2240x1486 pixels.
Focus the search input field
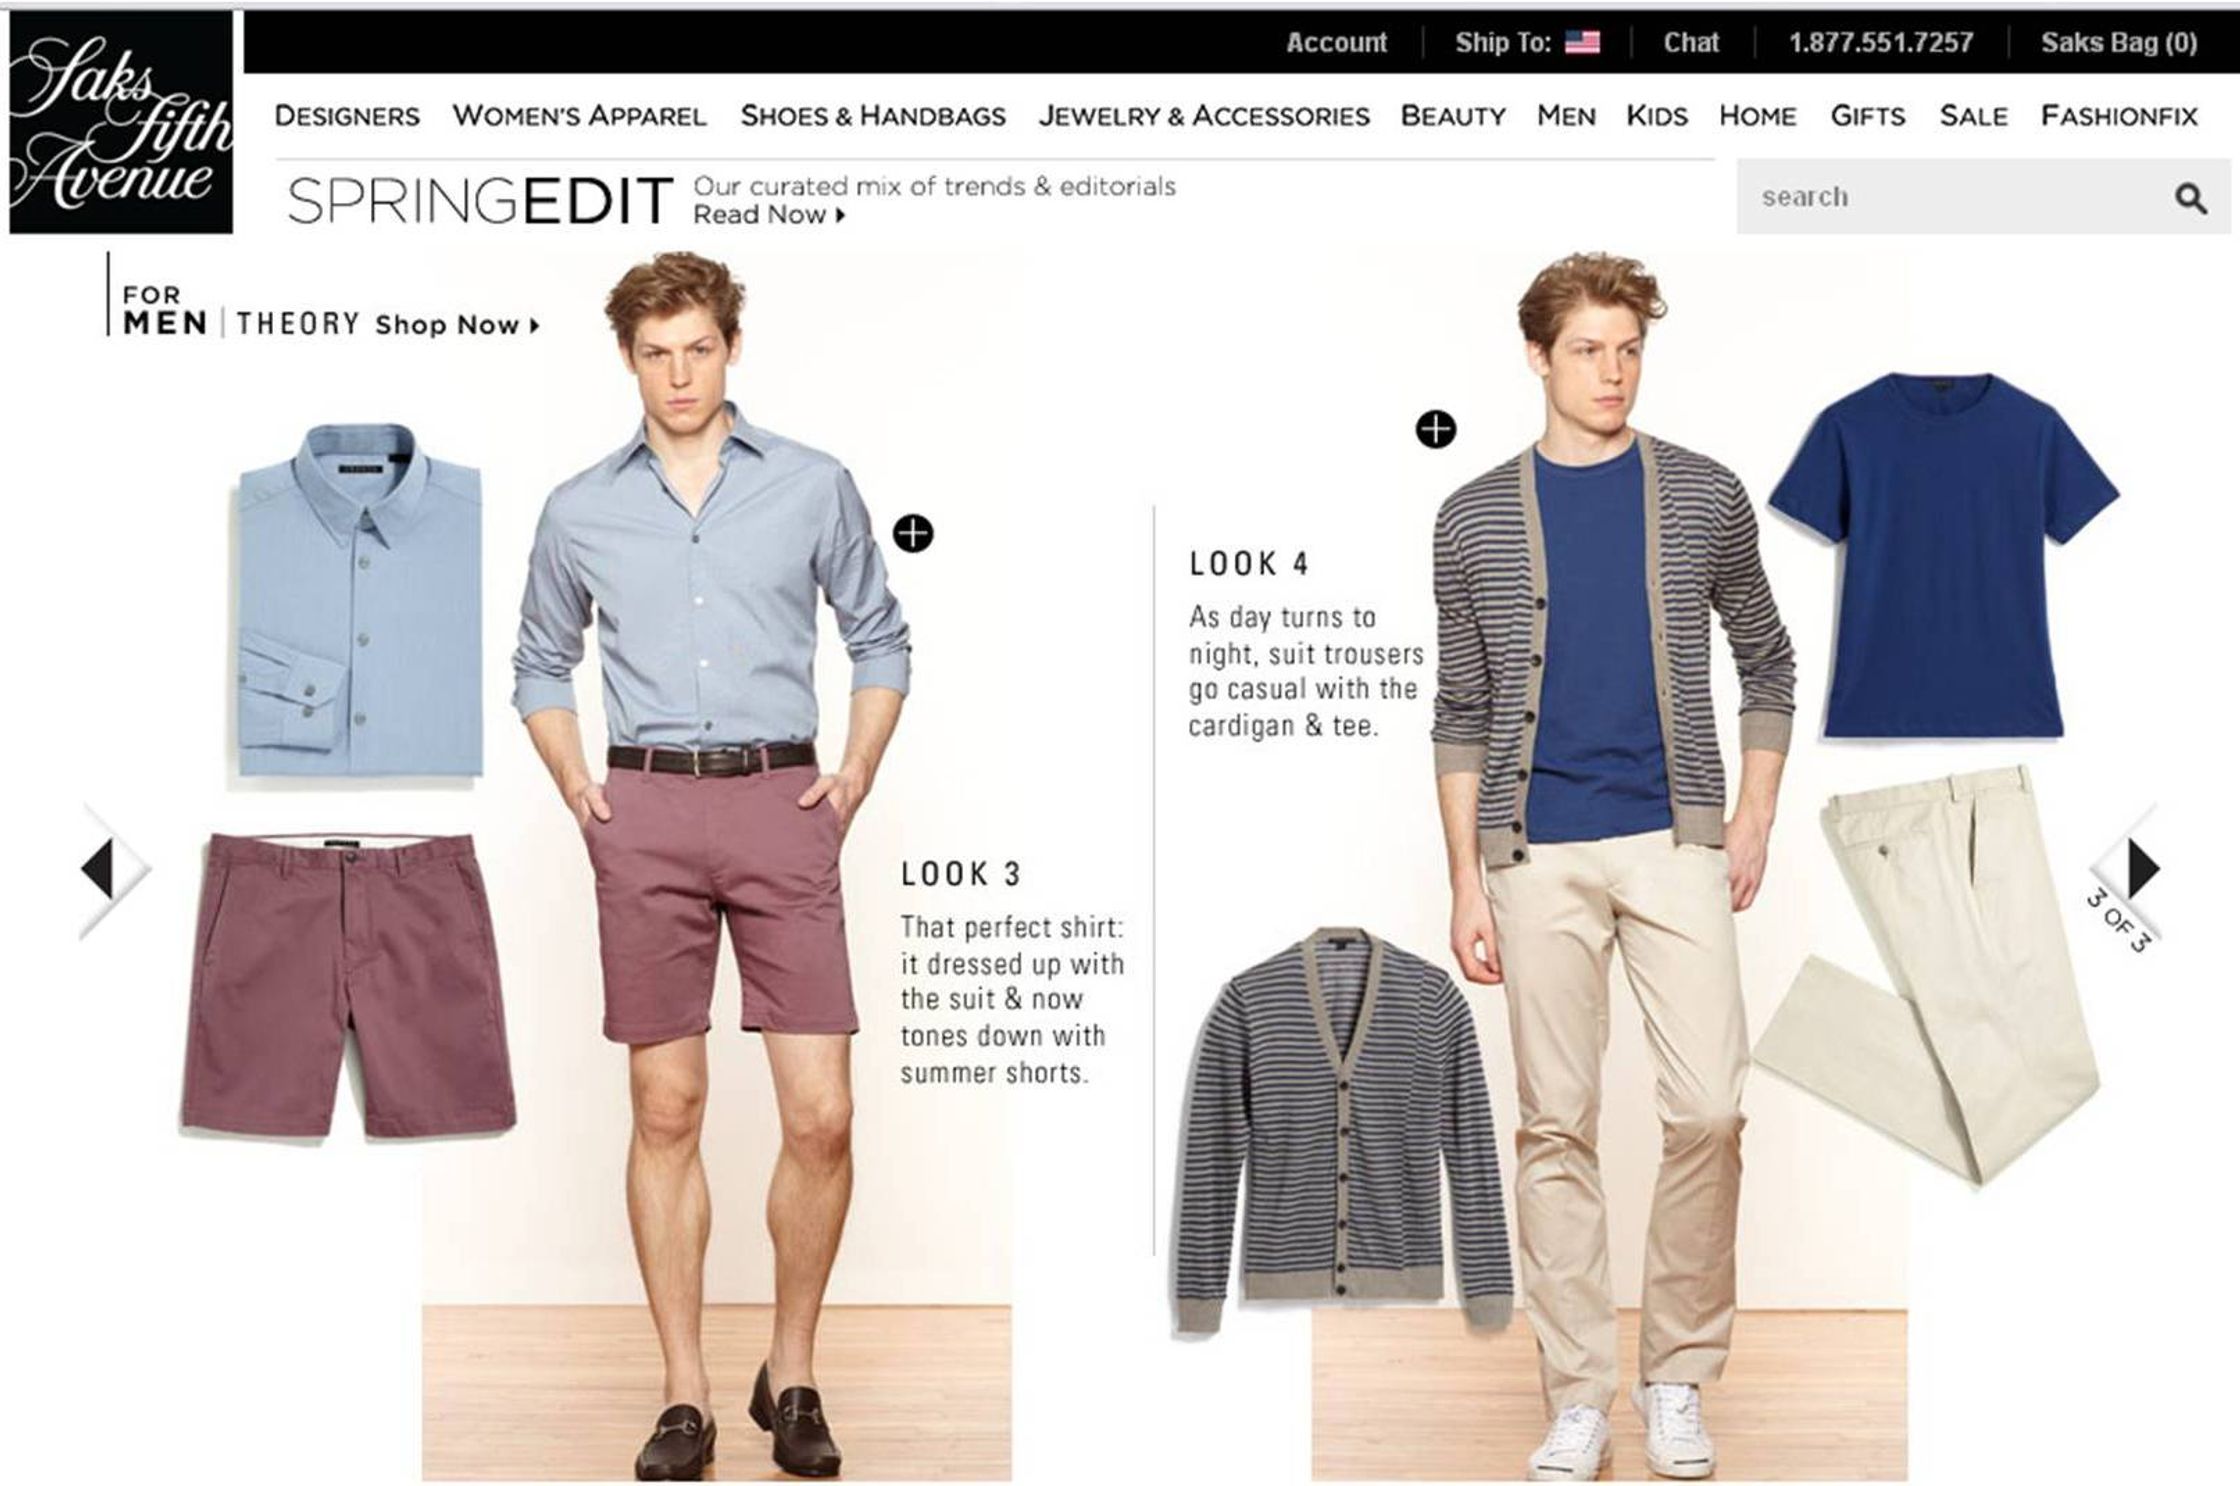pyautogui.click(x=1950, y=197)
